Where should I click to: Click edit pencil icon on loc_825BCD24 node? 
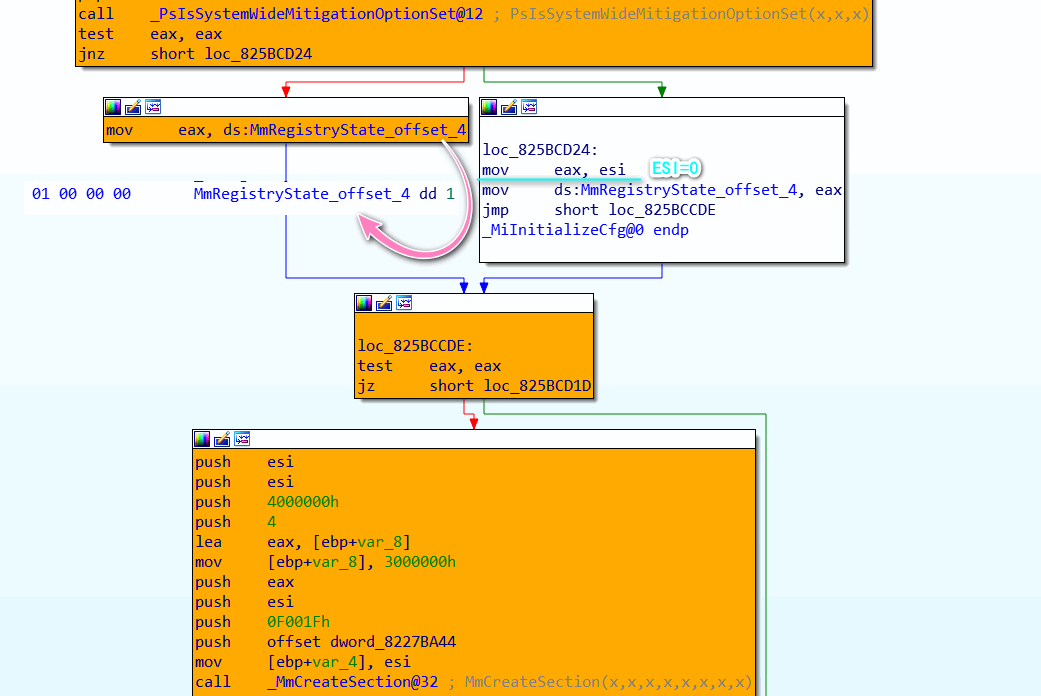point(509,107)
